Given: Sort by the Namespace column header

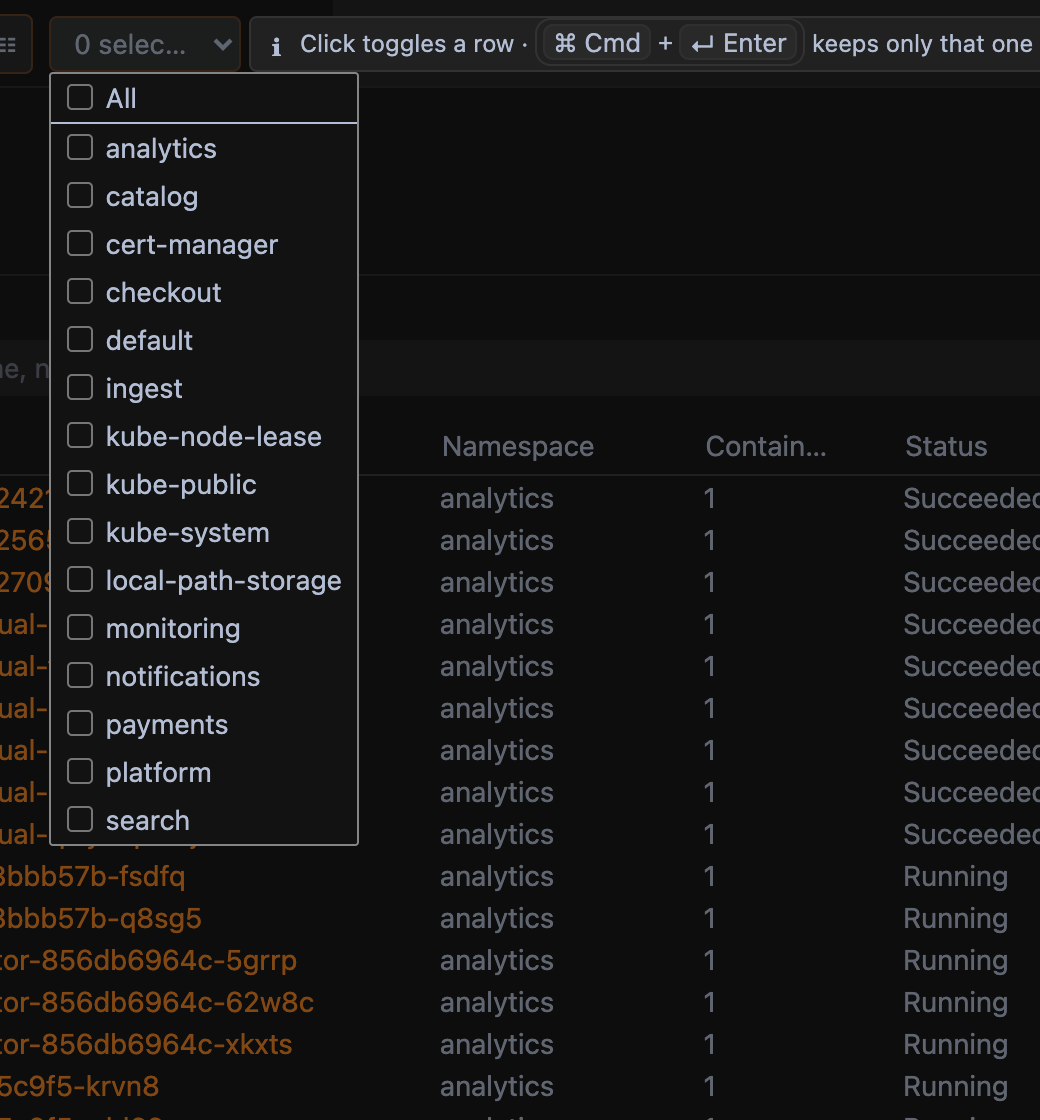Looking at the screenshot, I should [518, 446].
